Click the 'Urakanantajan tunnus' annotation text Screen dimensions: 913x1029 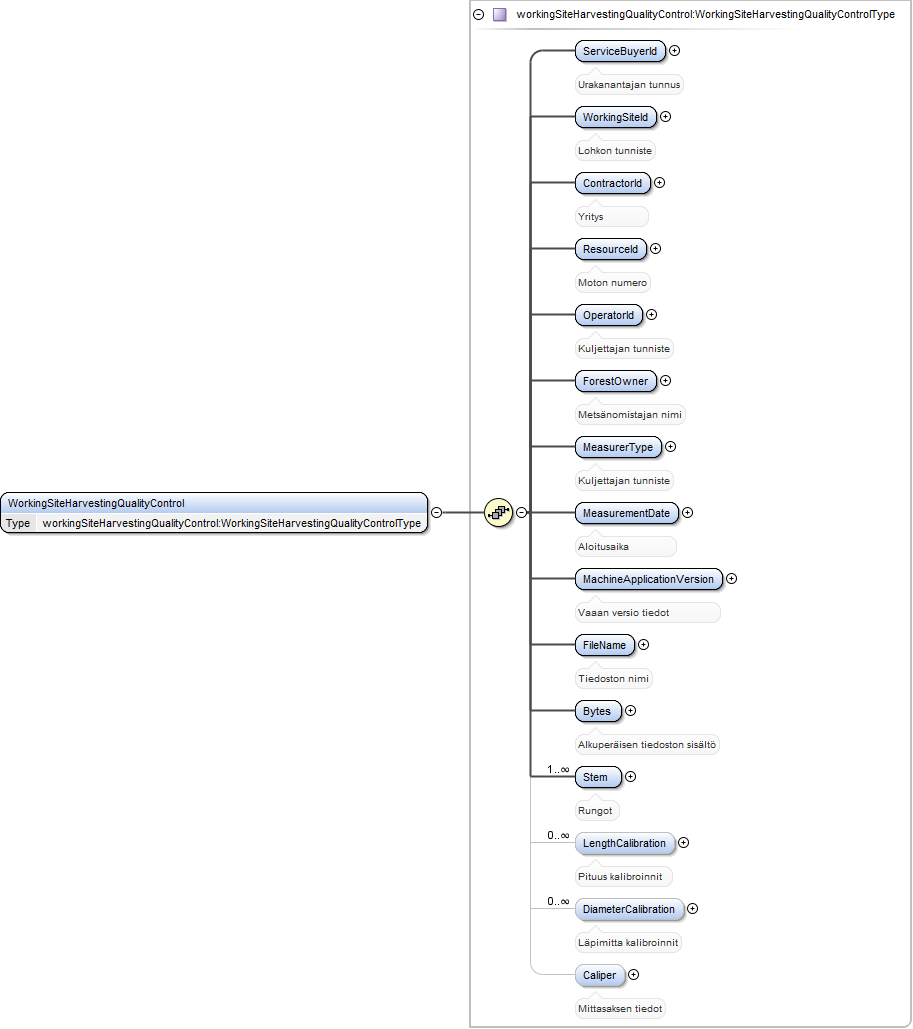coord(629,85)
